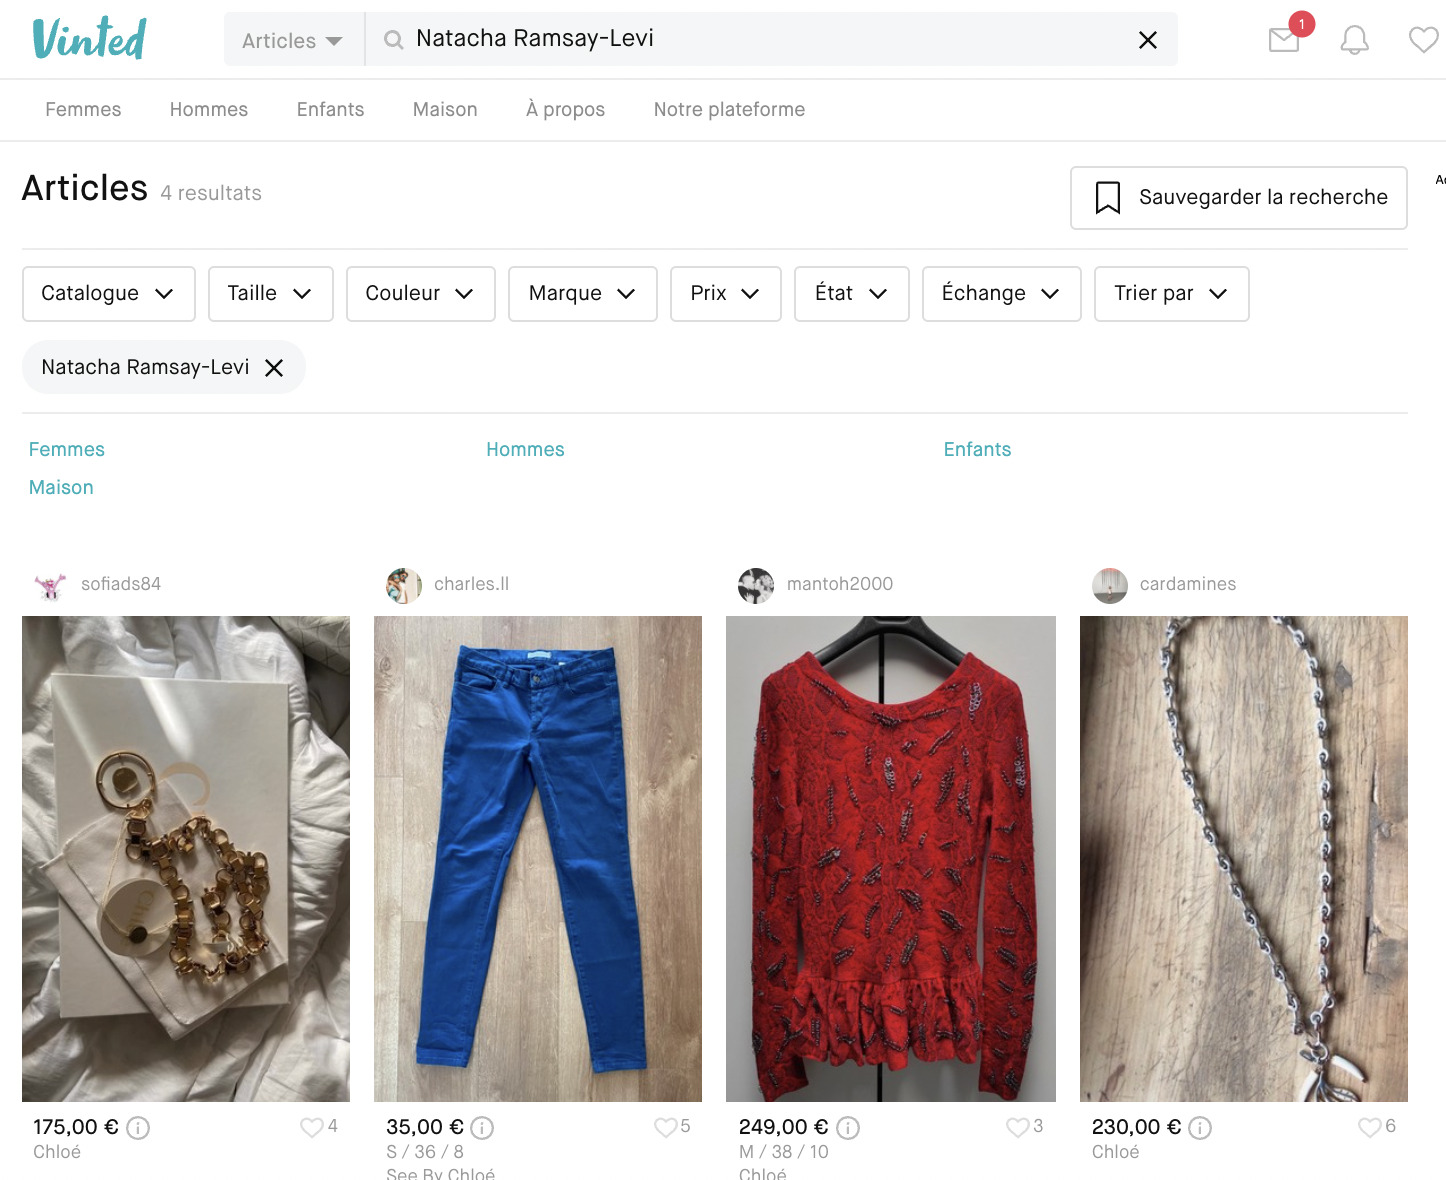Click the search magnifier icon
Screen dimensions: 1446x1180
pos(394,40)
